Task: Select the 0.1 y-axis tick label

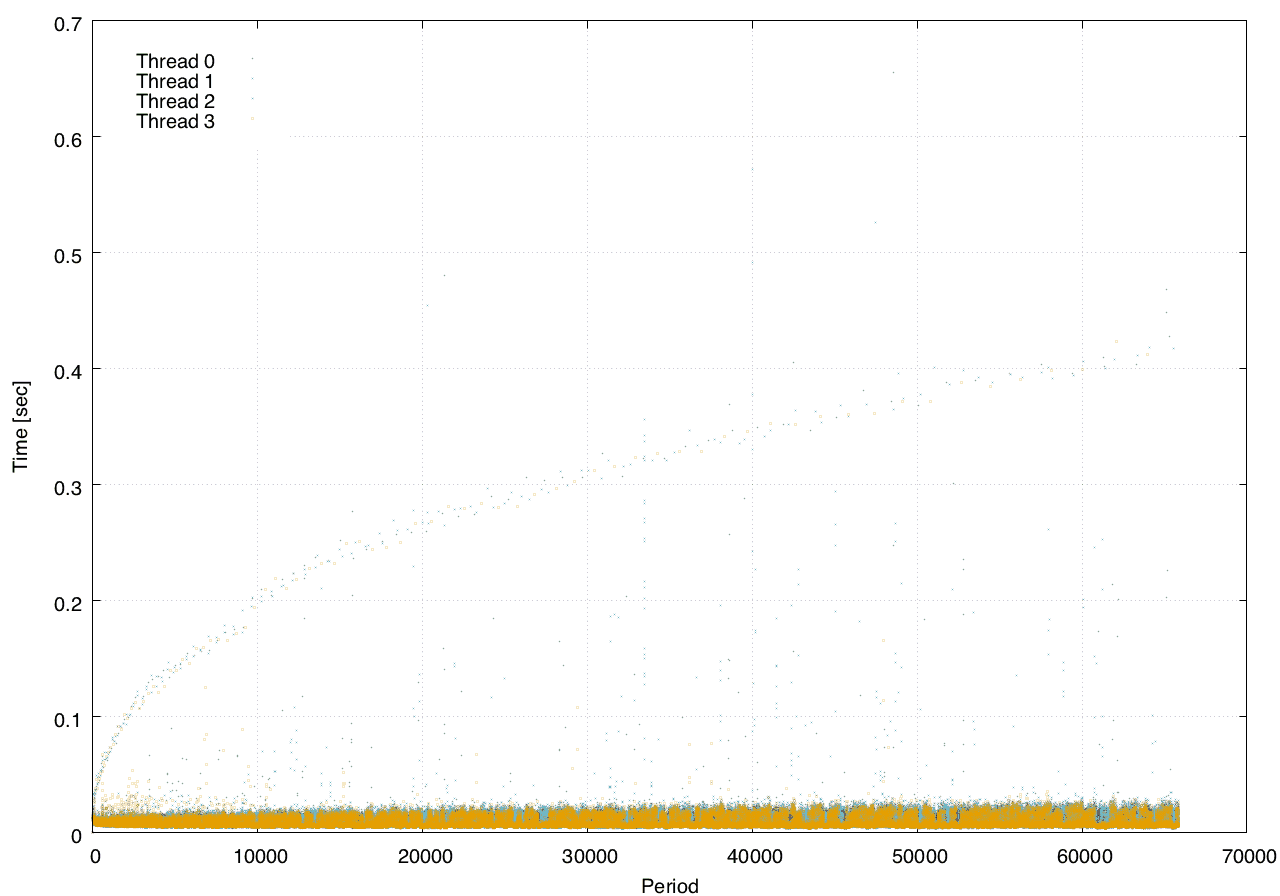Action: click(x=65, y=717)
